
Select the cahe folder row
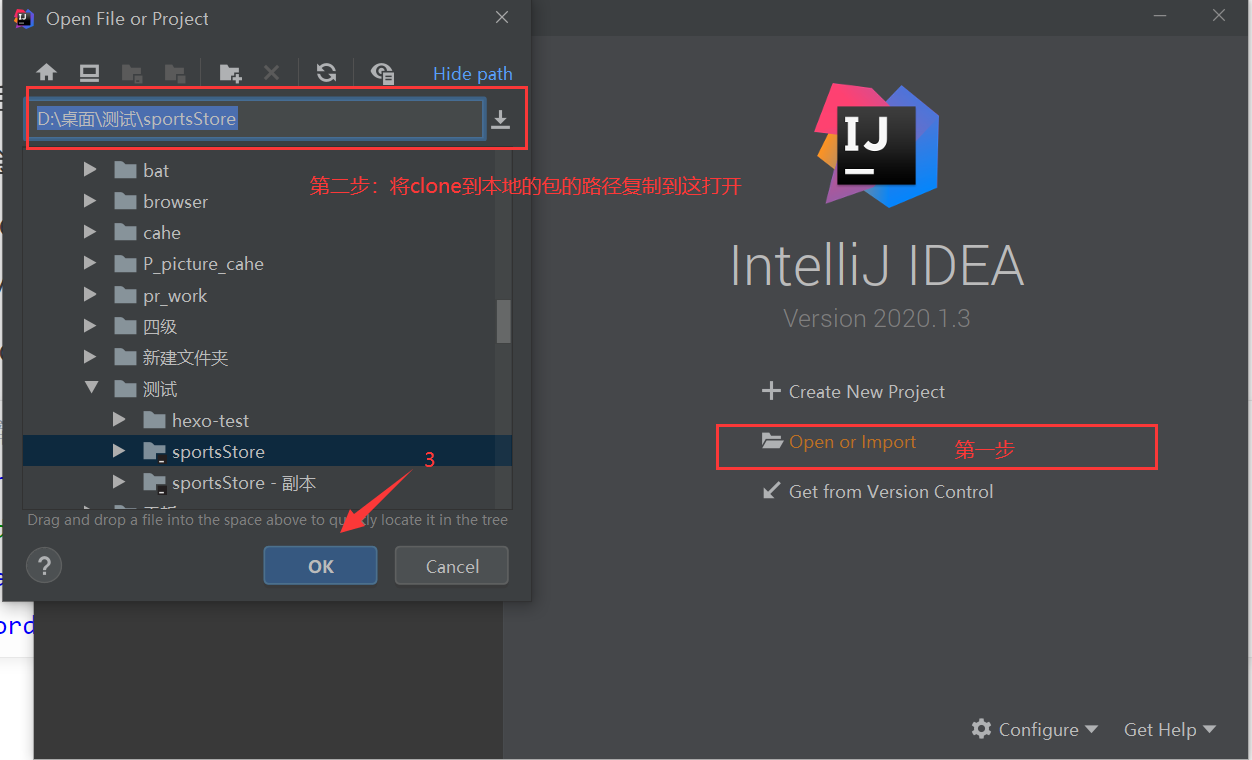267,232
